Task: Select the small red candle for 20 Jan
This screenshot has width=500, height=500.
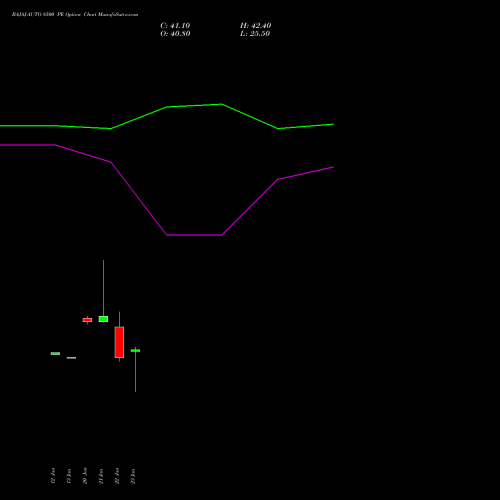Action: pyautogui.click(x=87, y=320)
